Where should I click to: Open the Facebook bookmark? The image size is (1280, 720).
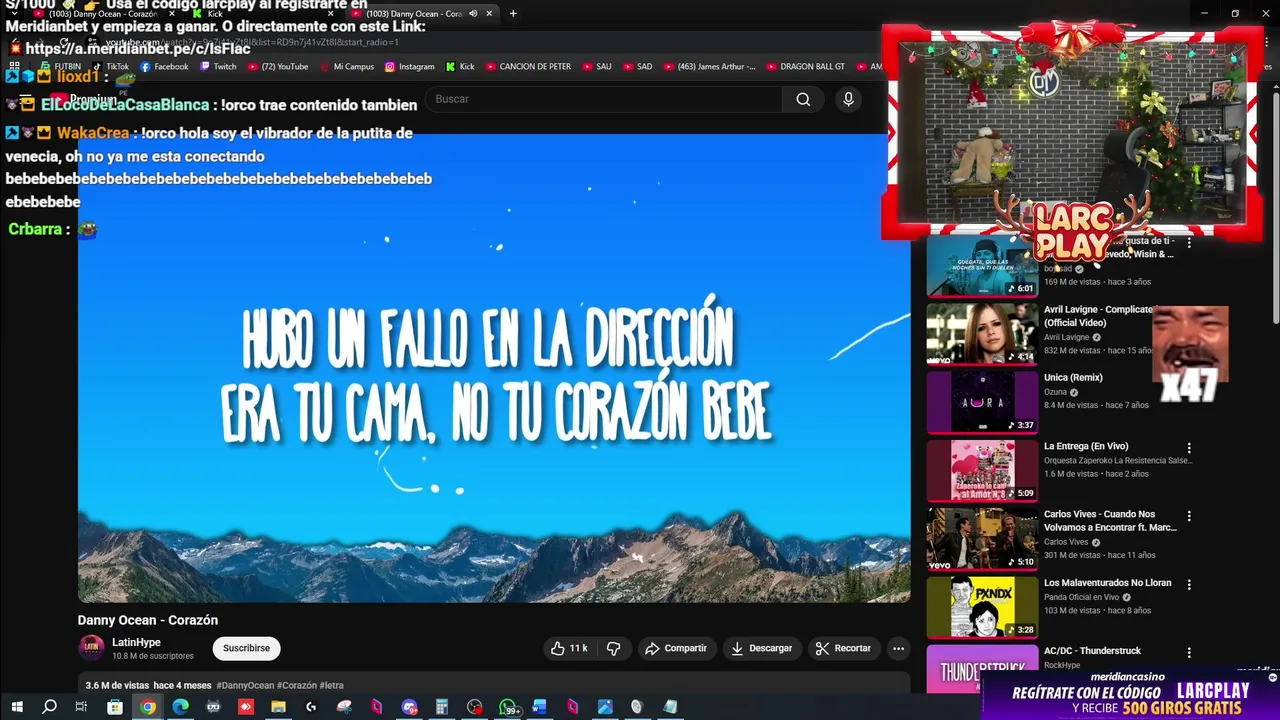coord(164,66)
